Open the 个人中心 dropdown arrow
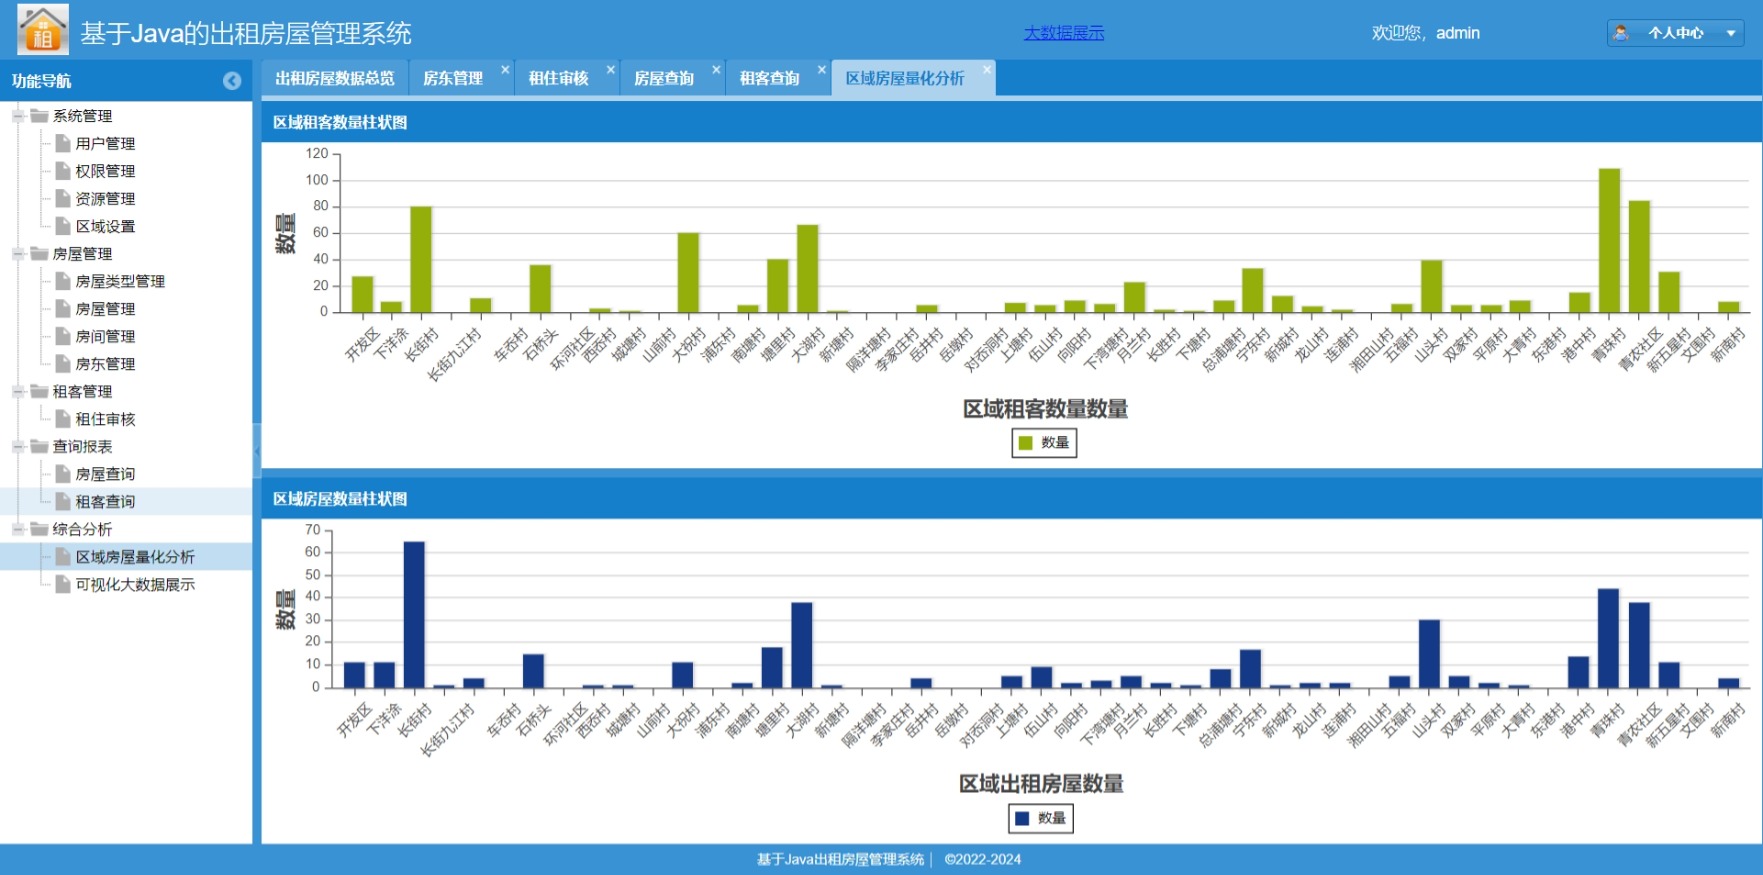Screen dimensions: 1763x875 1731,33
